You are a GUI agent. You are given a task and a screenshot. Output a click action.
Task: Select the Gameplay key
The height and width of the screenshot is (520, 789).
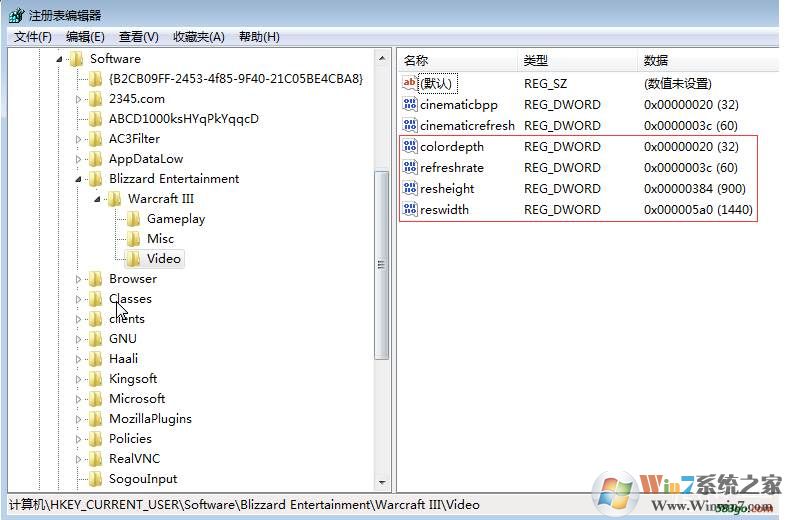(x=176, y=219)
